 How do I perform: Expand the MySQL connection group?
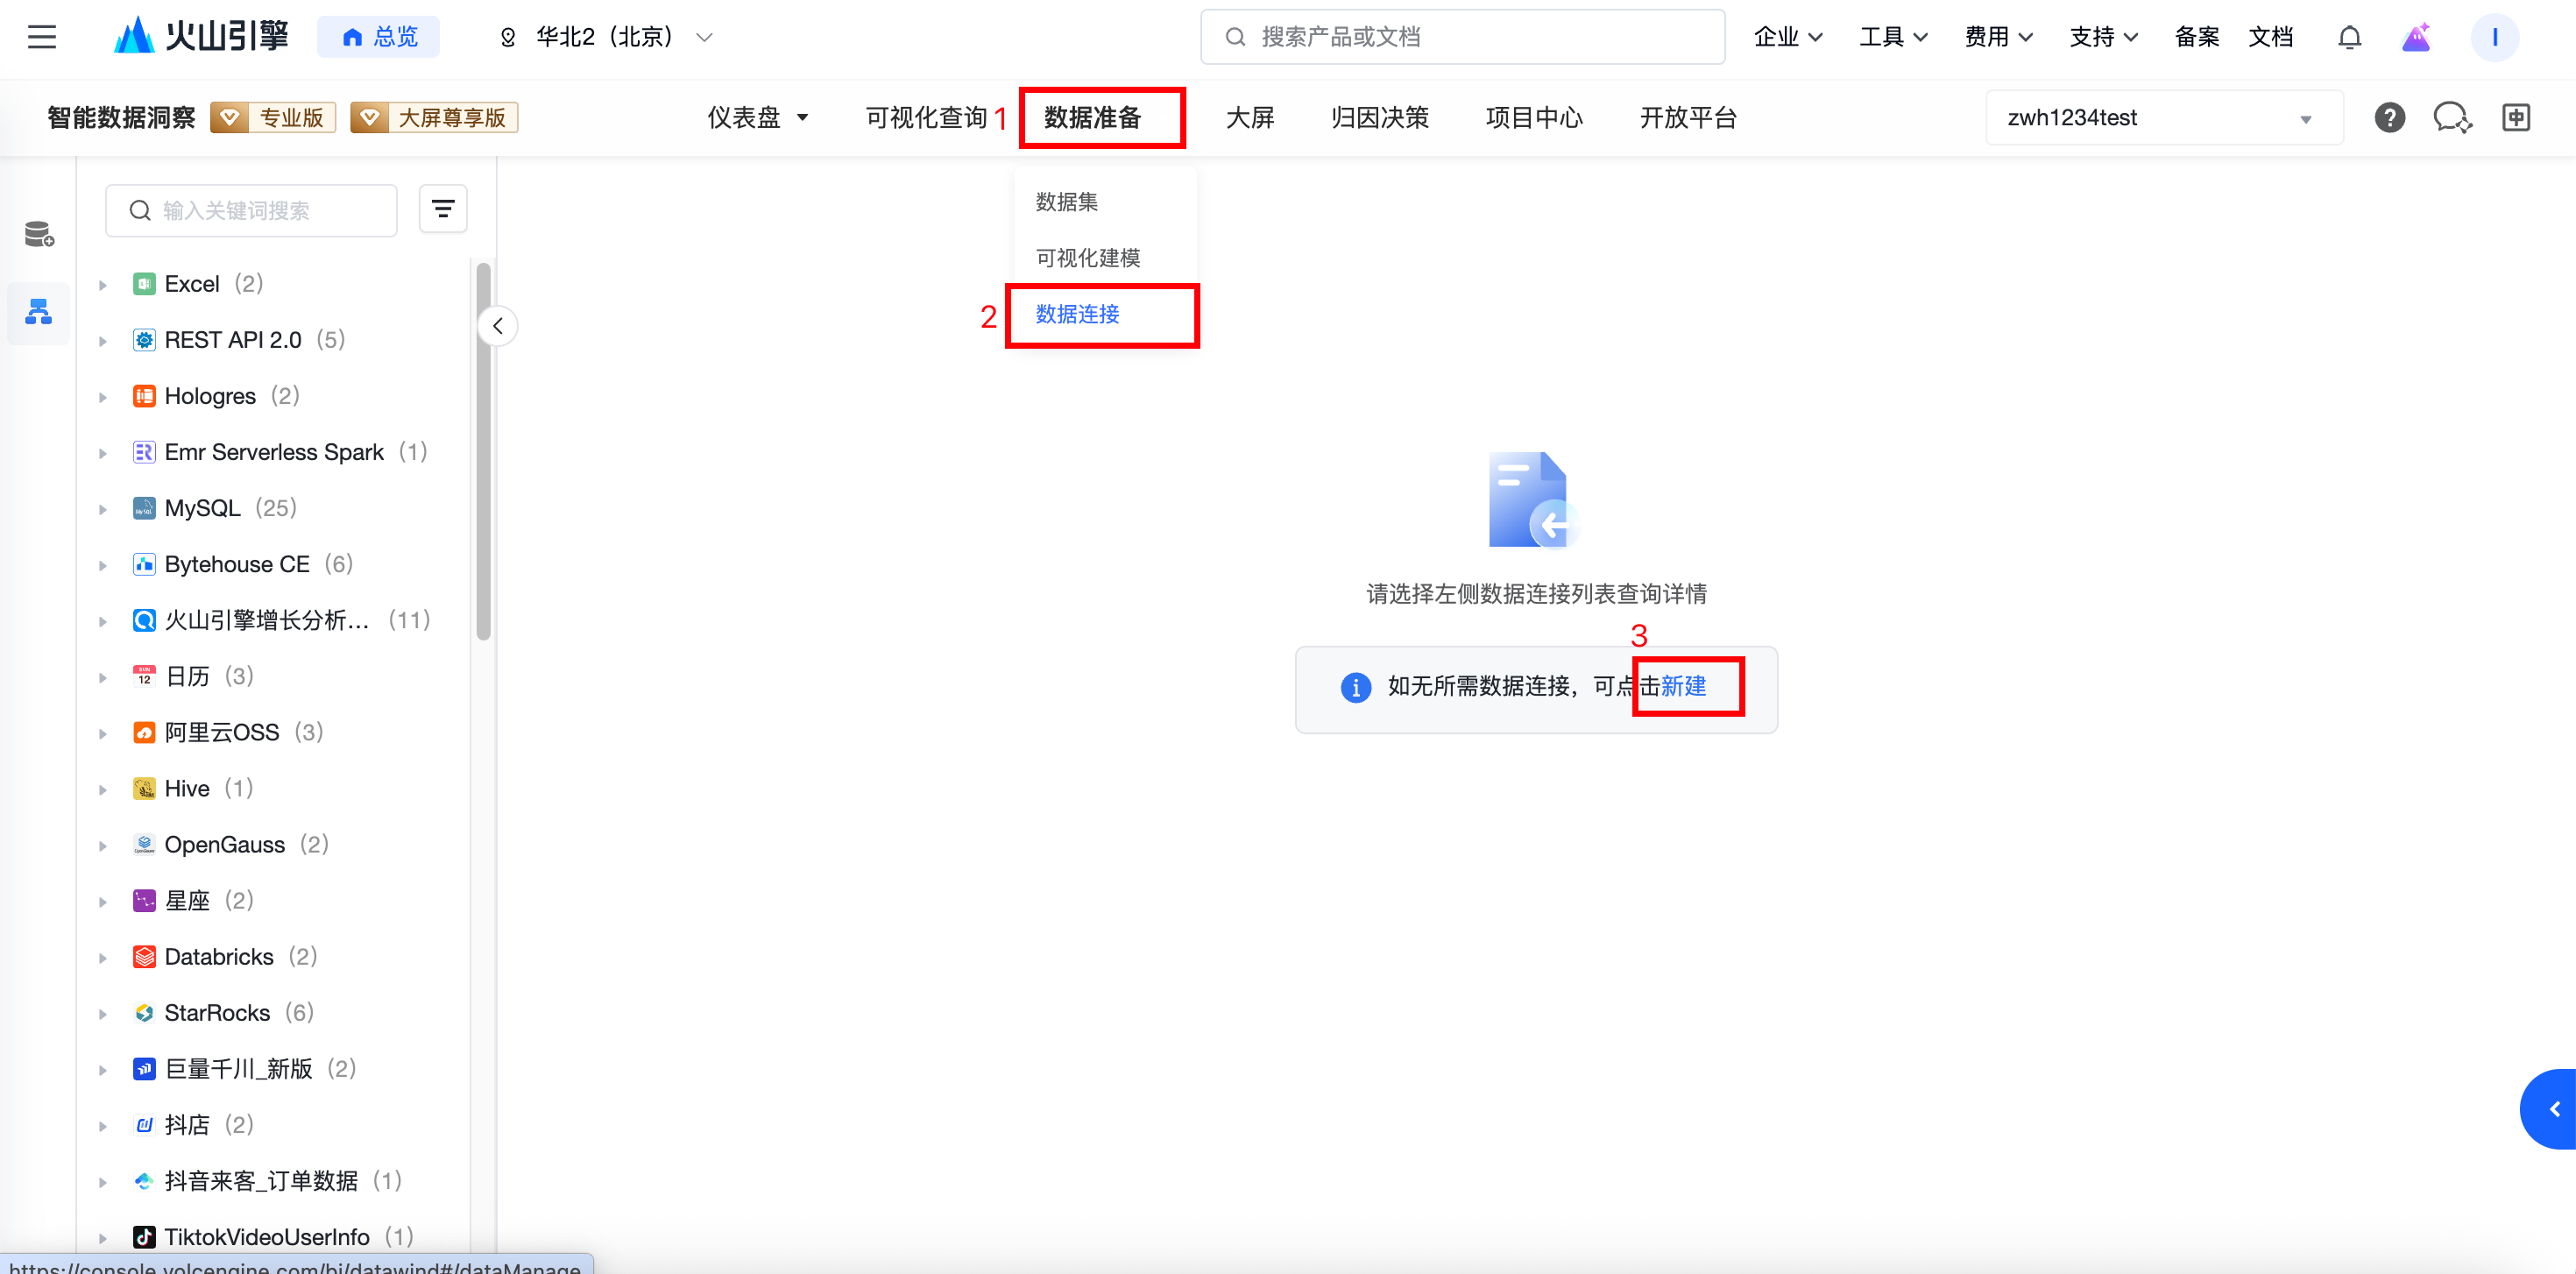point(103,509)
